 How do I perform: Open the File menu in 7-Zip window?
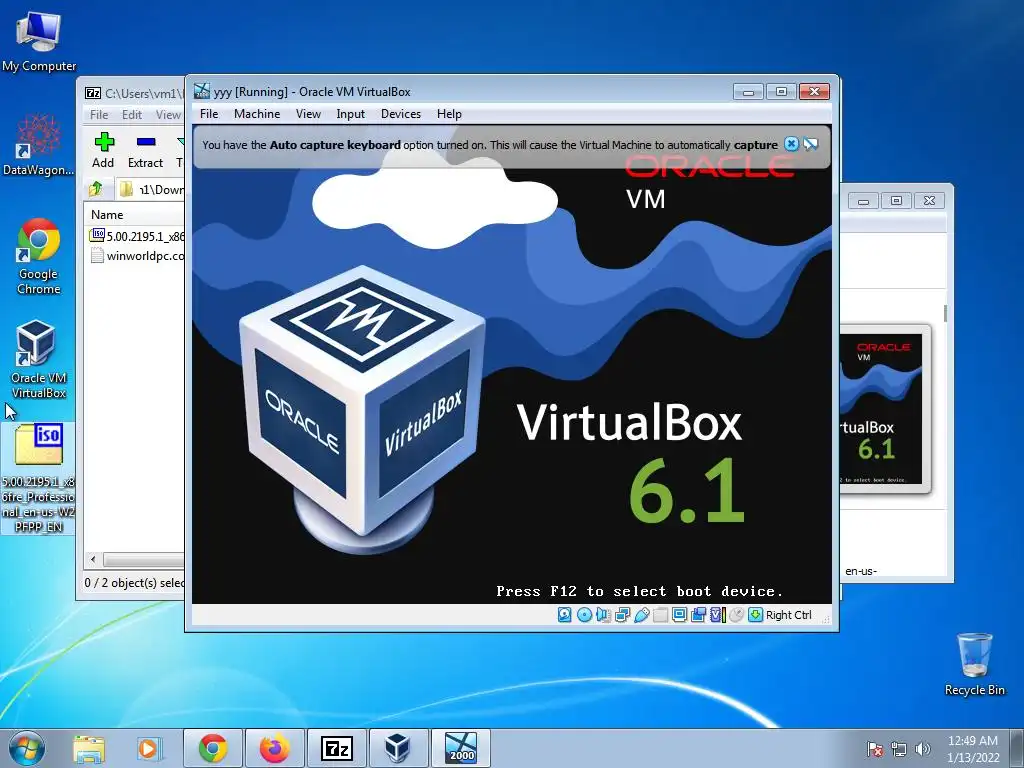point(99,115)
